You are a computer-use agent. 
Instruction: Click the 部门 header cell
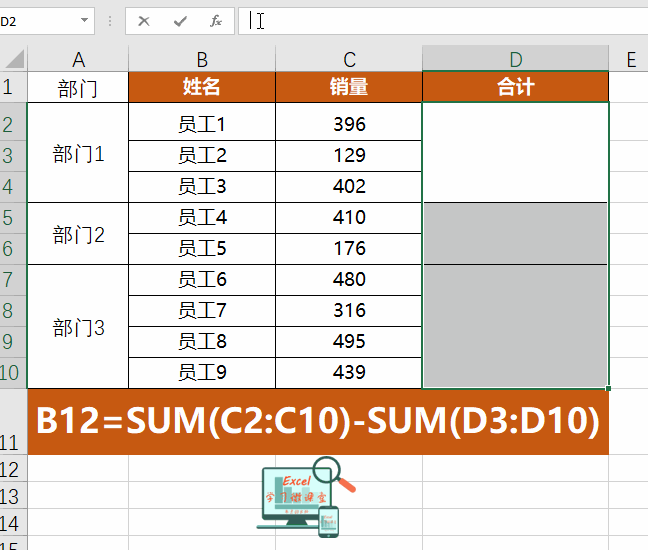78,87
